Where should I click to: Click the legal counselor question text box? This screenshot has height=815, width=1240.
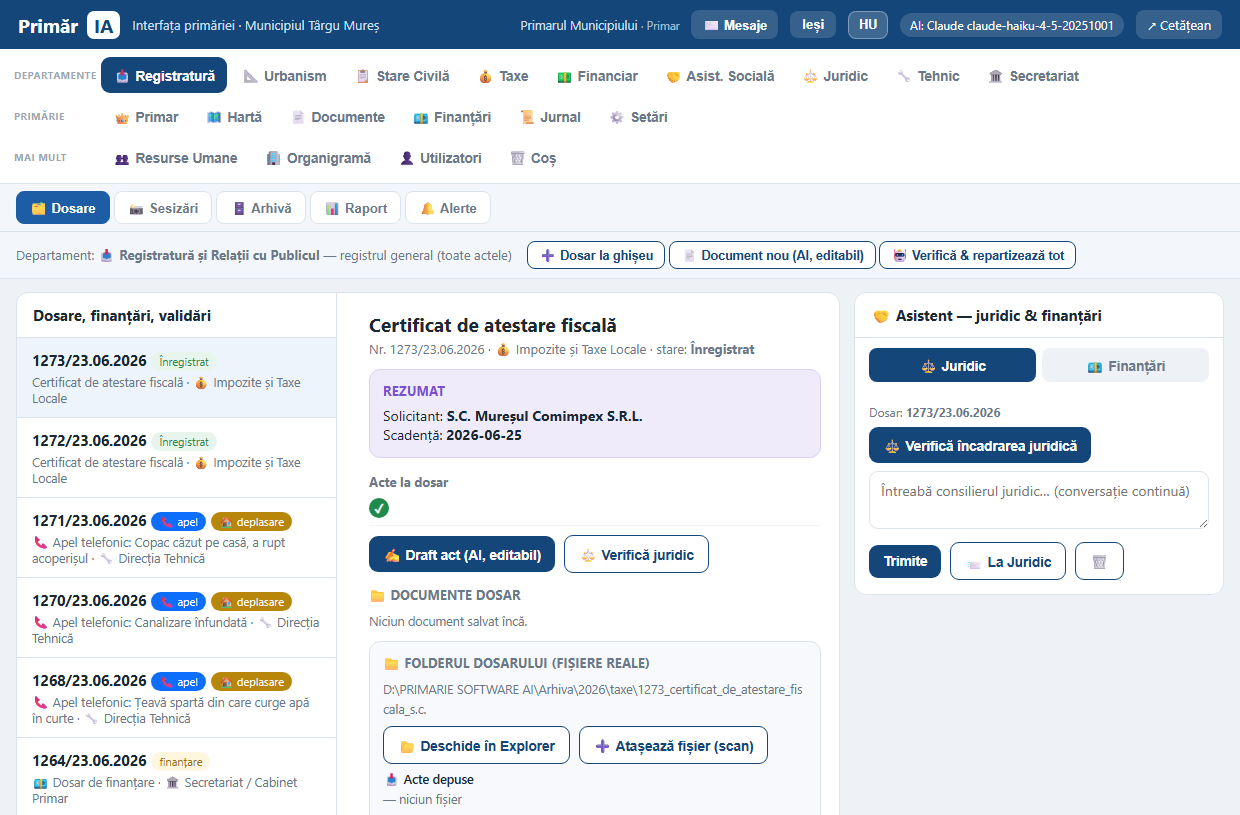point(1039,500)
